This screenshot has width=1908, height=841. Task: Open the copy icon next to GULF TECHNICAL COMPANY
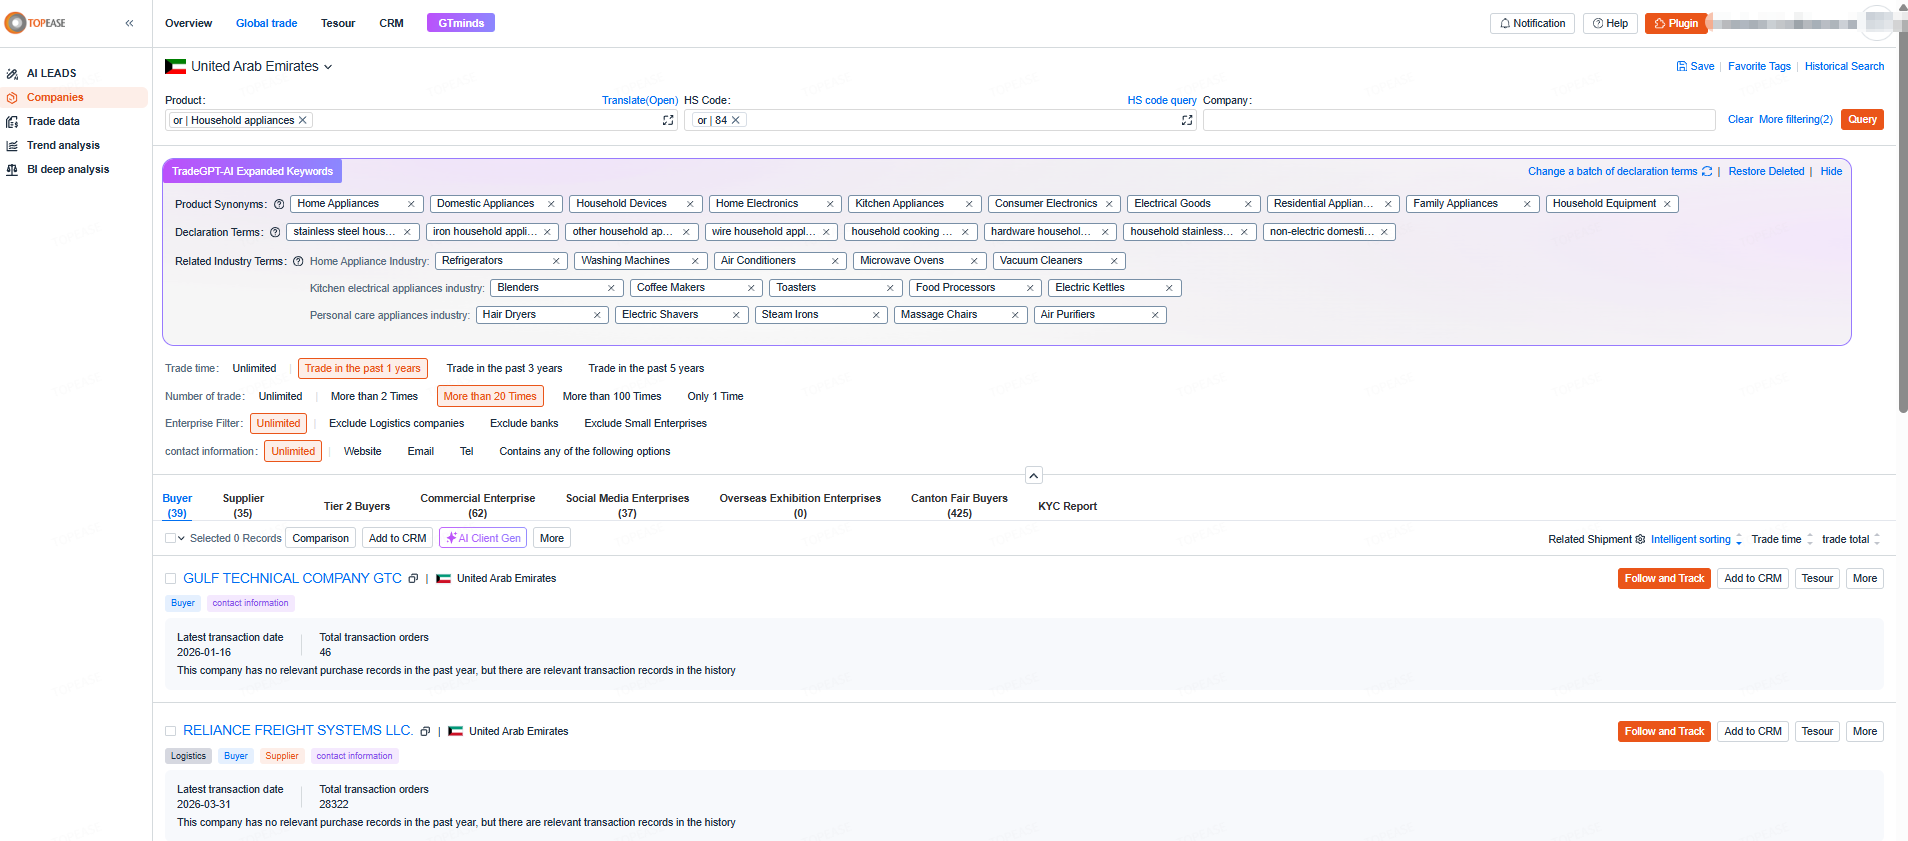pos(413,579)
